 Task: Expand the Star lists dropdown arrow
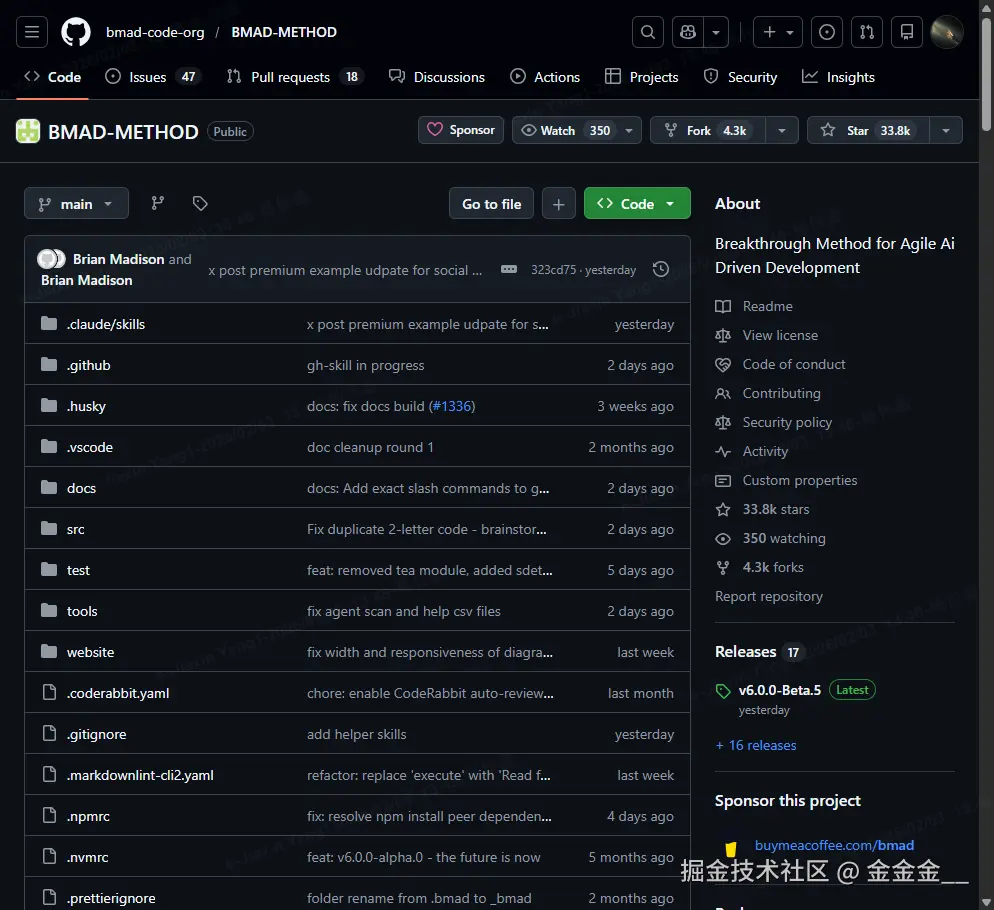point(946,130)
